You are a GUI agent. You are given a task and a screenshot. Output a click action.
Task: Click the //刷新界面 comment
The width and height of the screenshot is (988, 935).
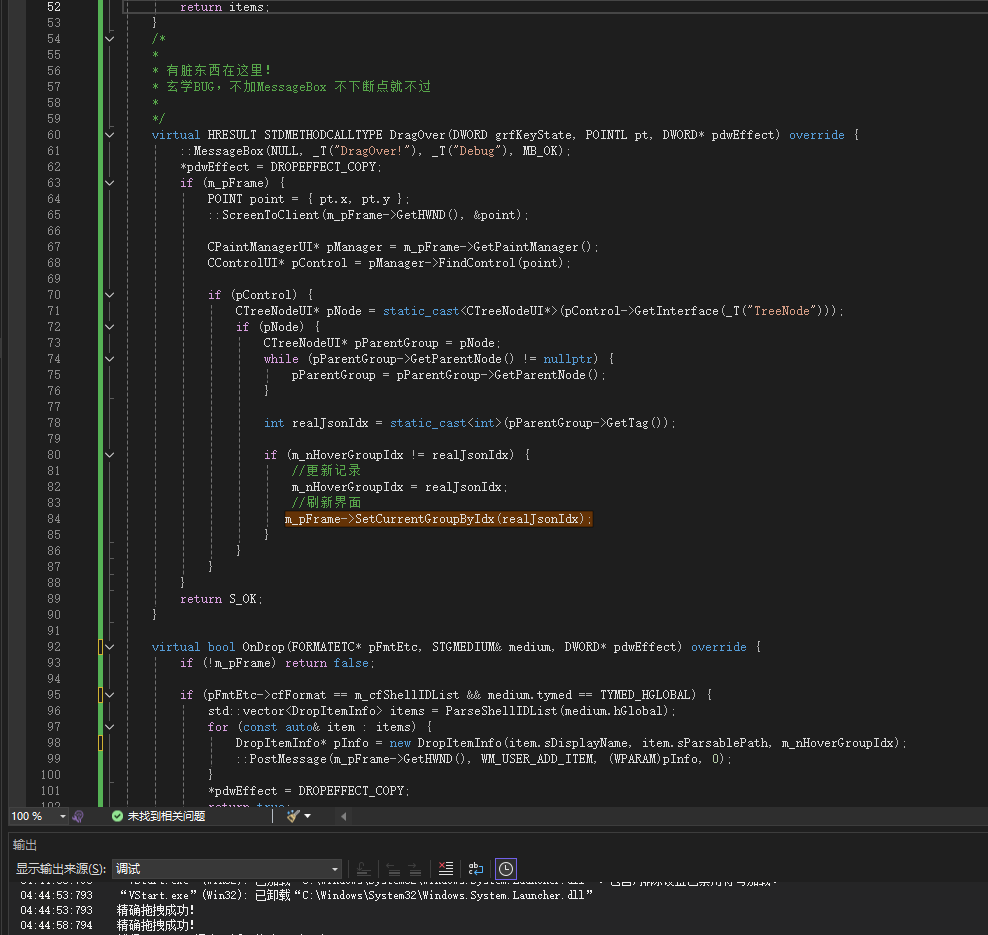click(x=326, y=503)
